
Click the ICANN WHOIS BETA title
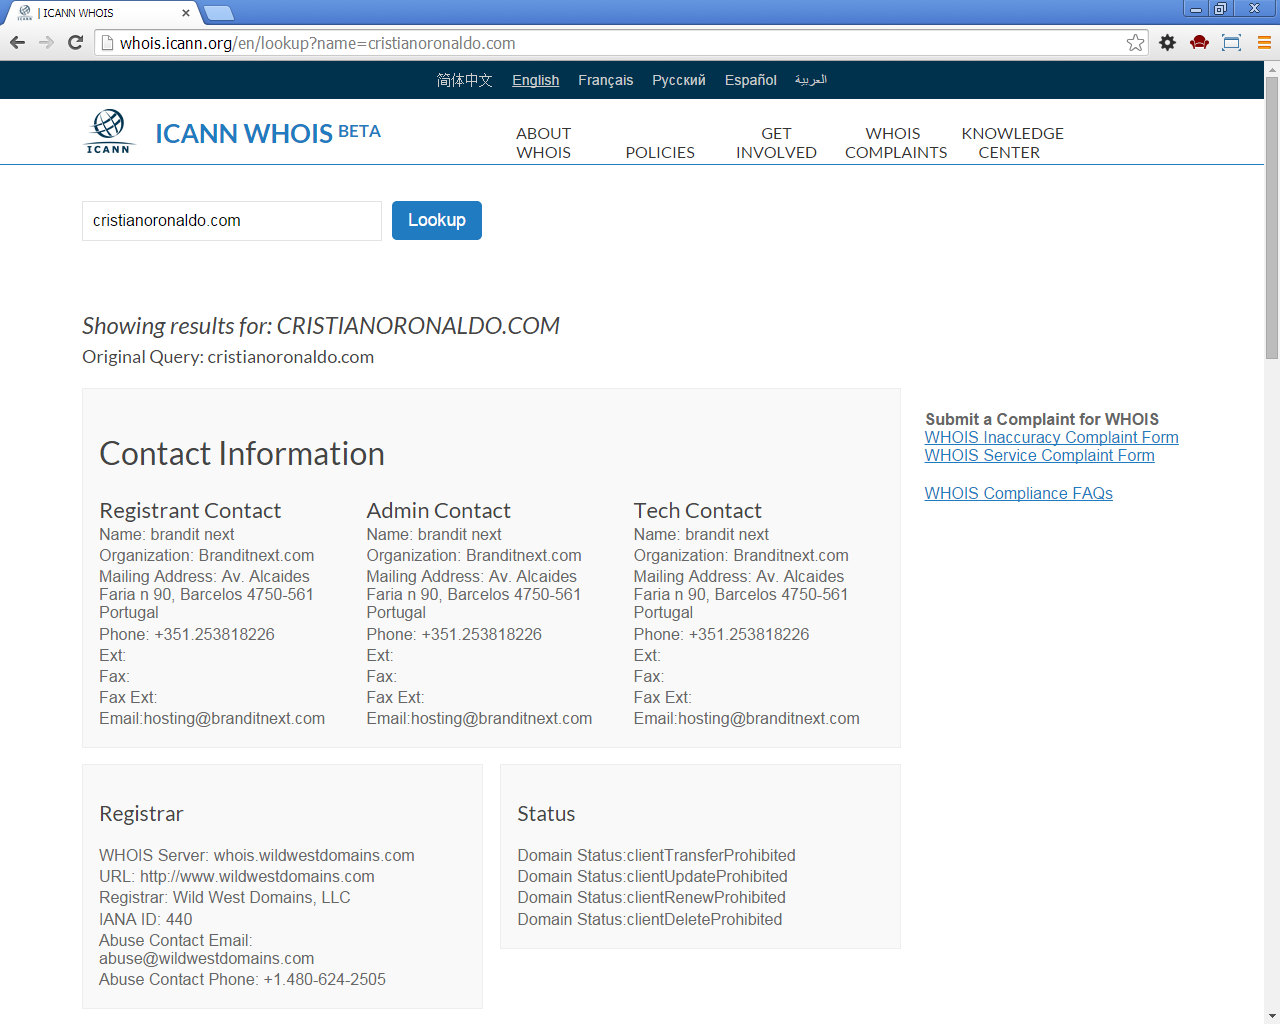click(268, 133)
